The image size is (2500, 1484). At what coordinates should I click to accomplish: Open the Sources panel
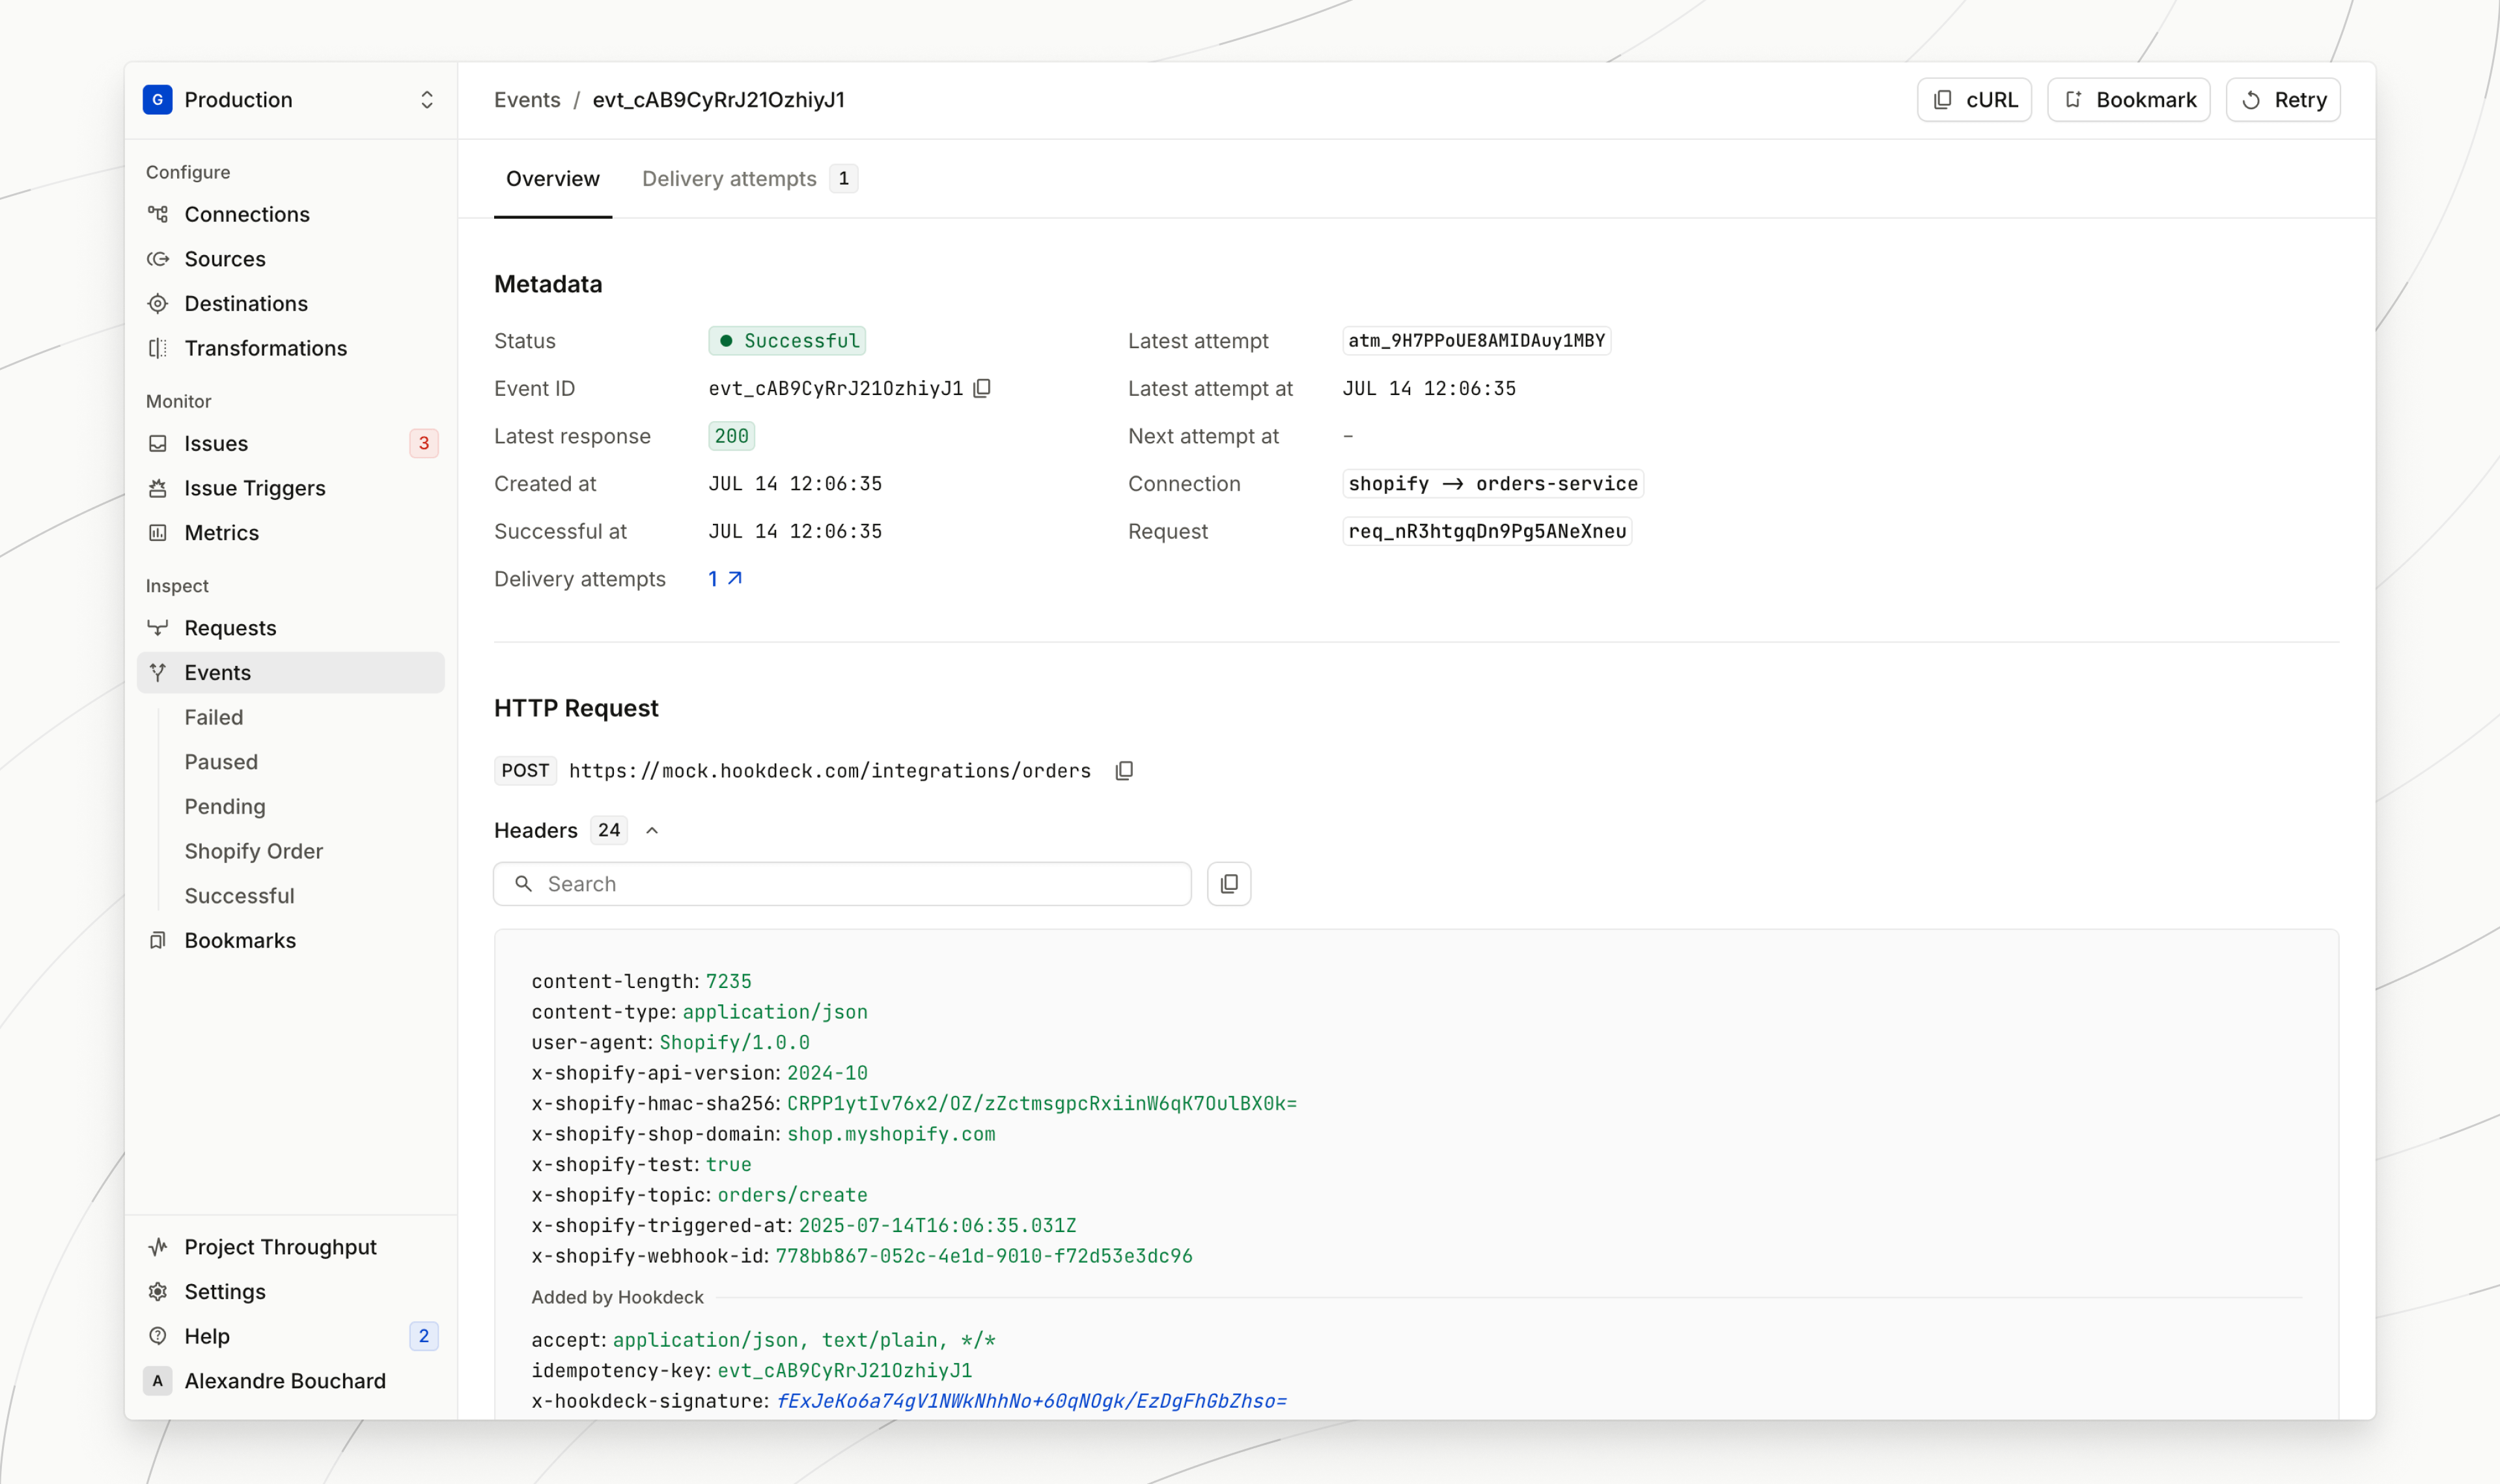click(x=224, y=259)
